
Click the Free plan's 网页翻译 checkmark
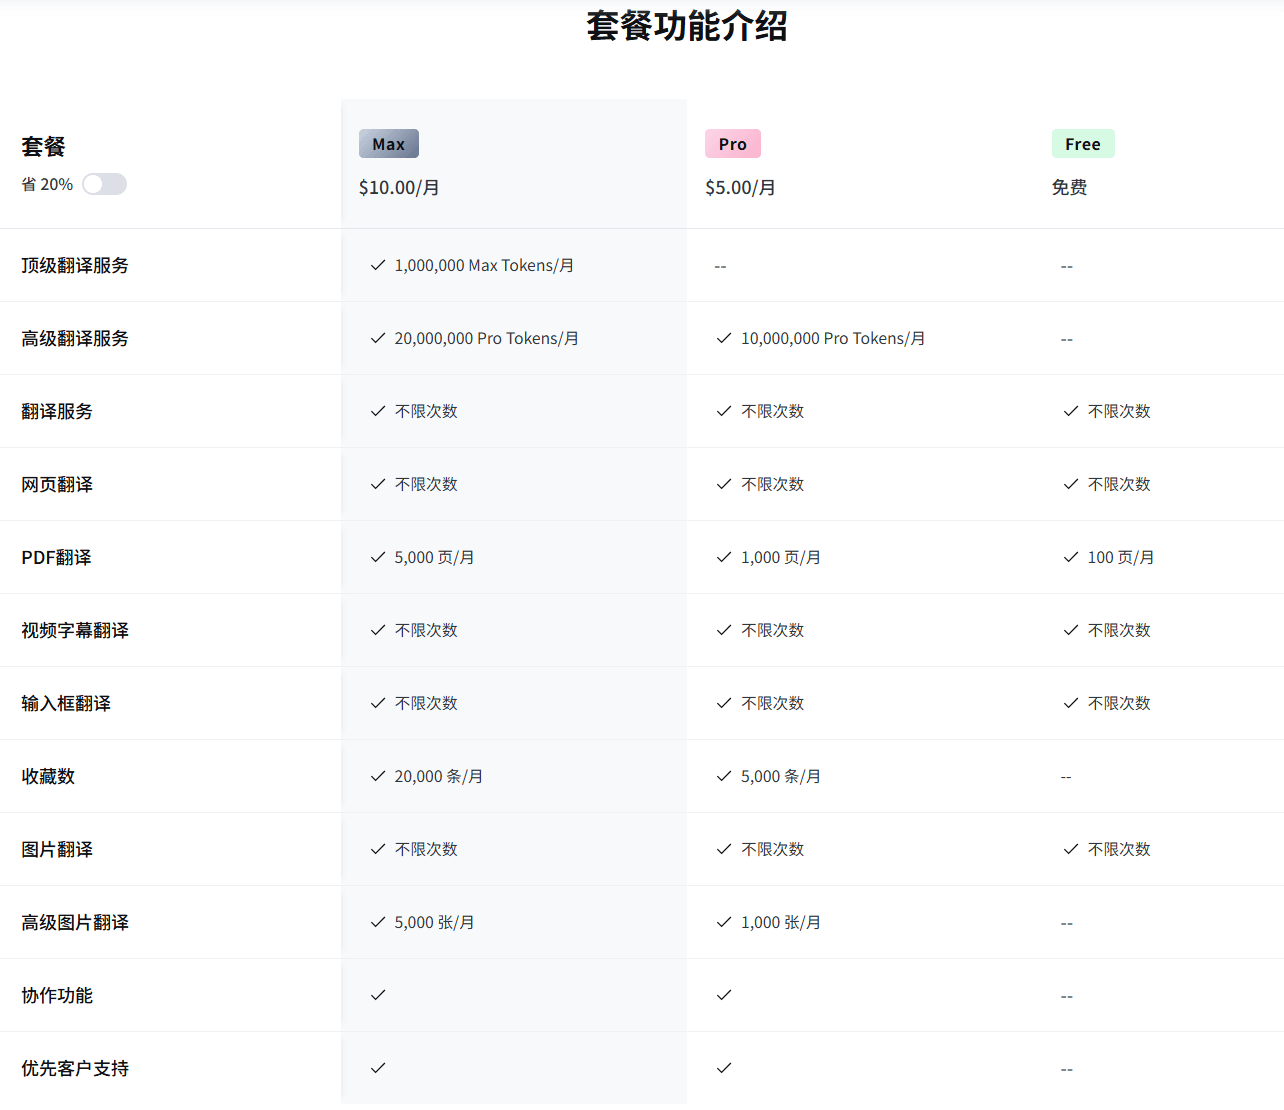click(x=1070, y=484)
